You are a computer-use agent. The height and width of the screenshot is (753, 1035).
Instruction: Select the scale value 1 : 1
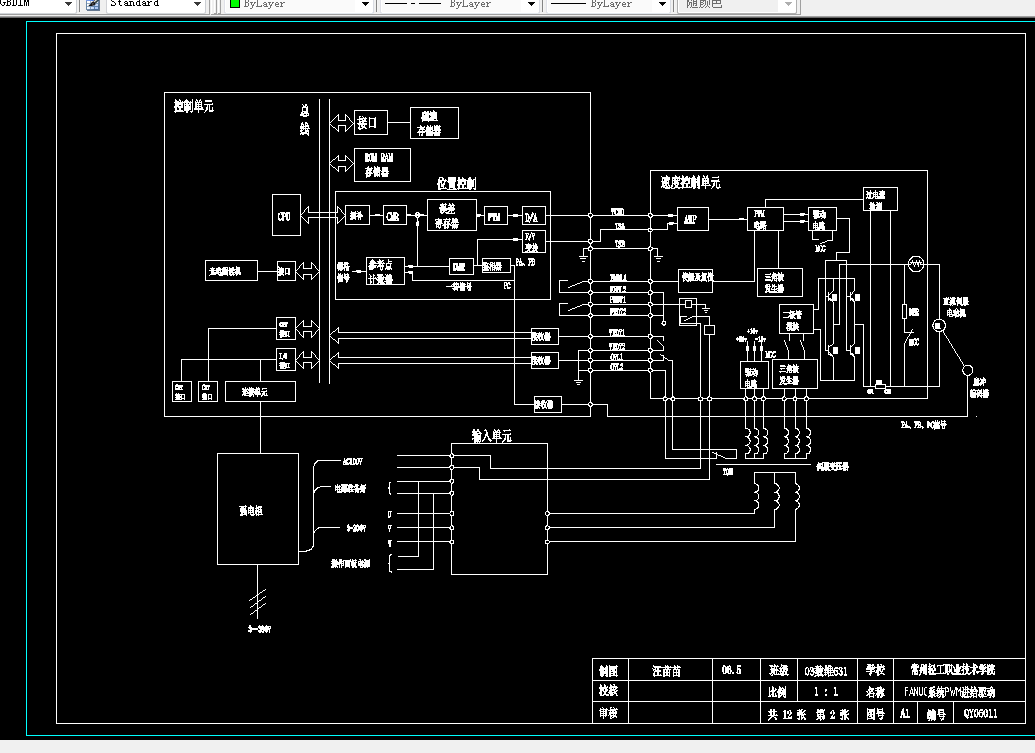pos(826,692)
